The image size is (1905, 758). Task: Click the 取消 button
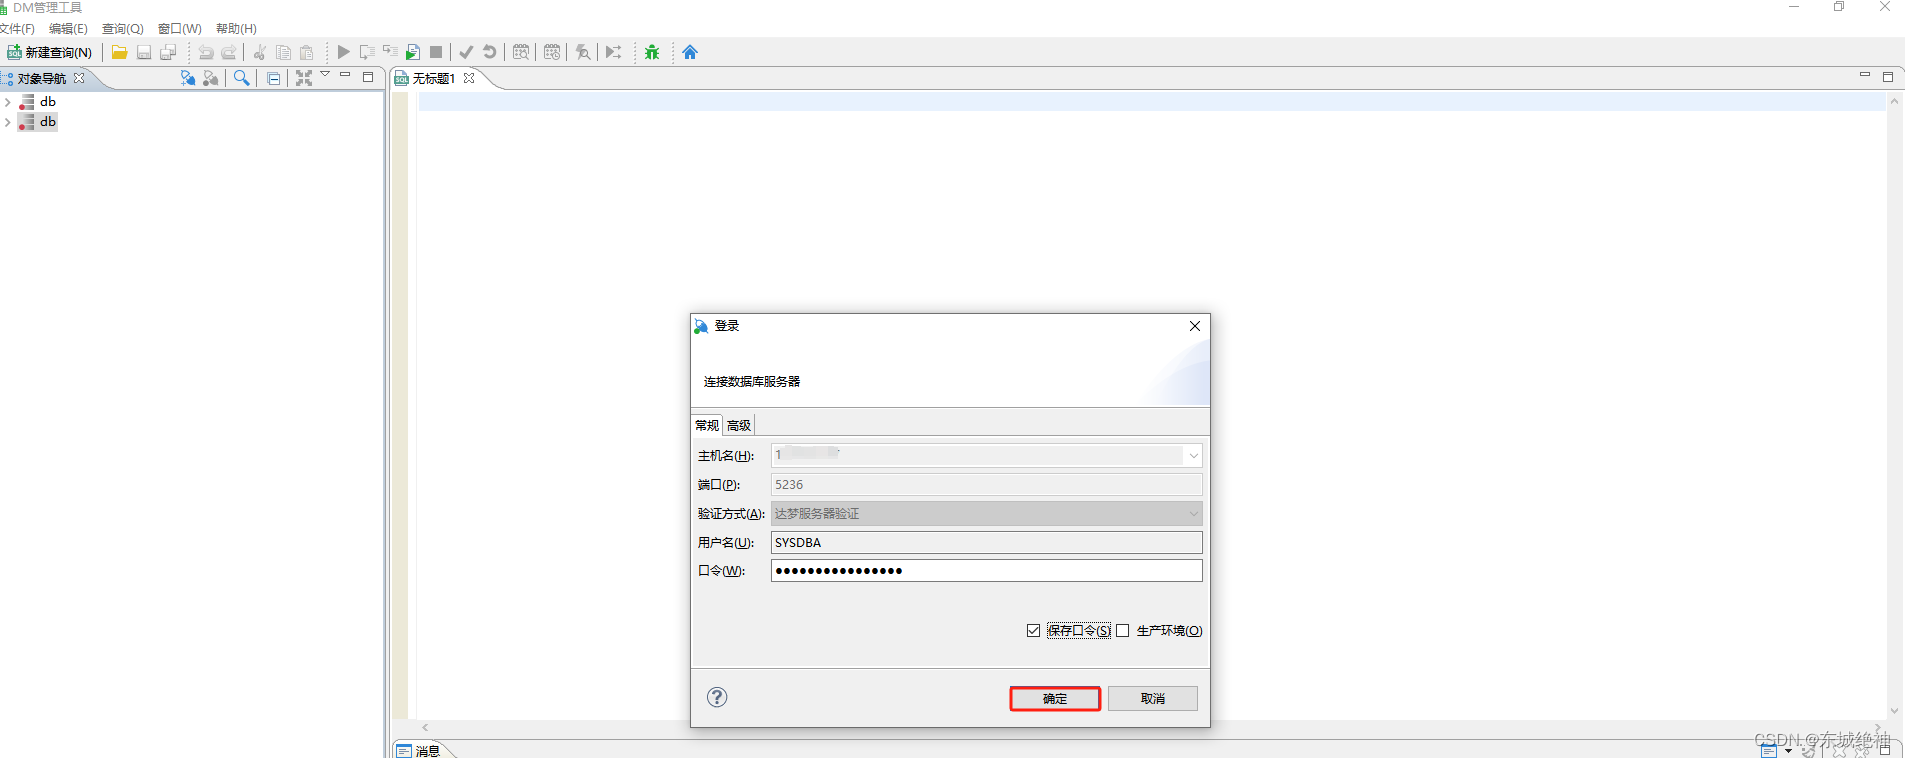point(1153,699)
